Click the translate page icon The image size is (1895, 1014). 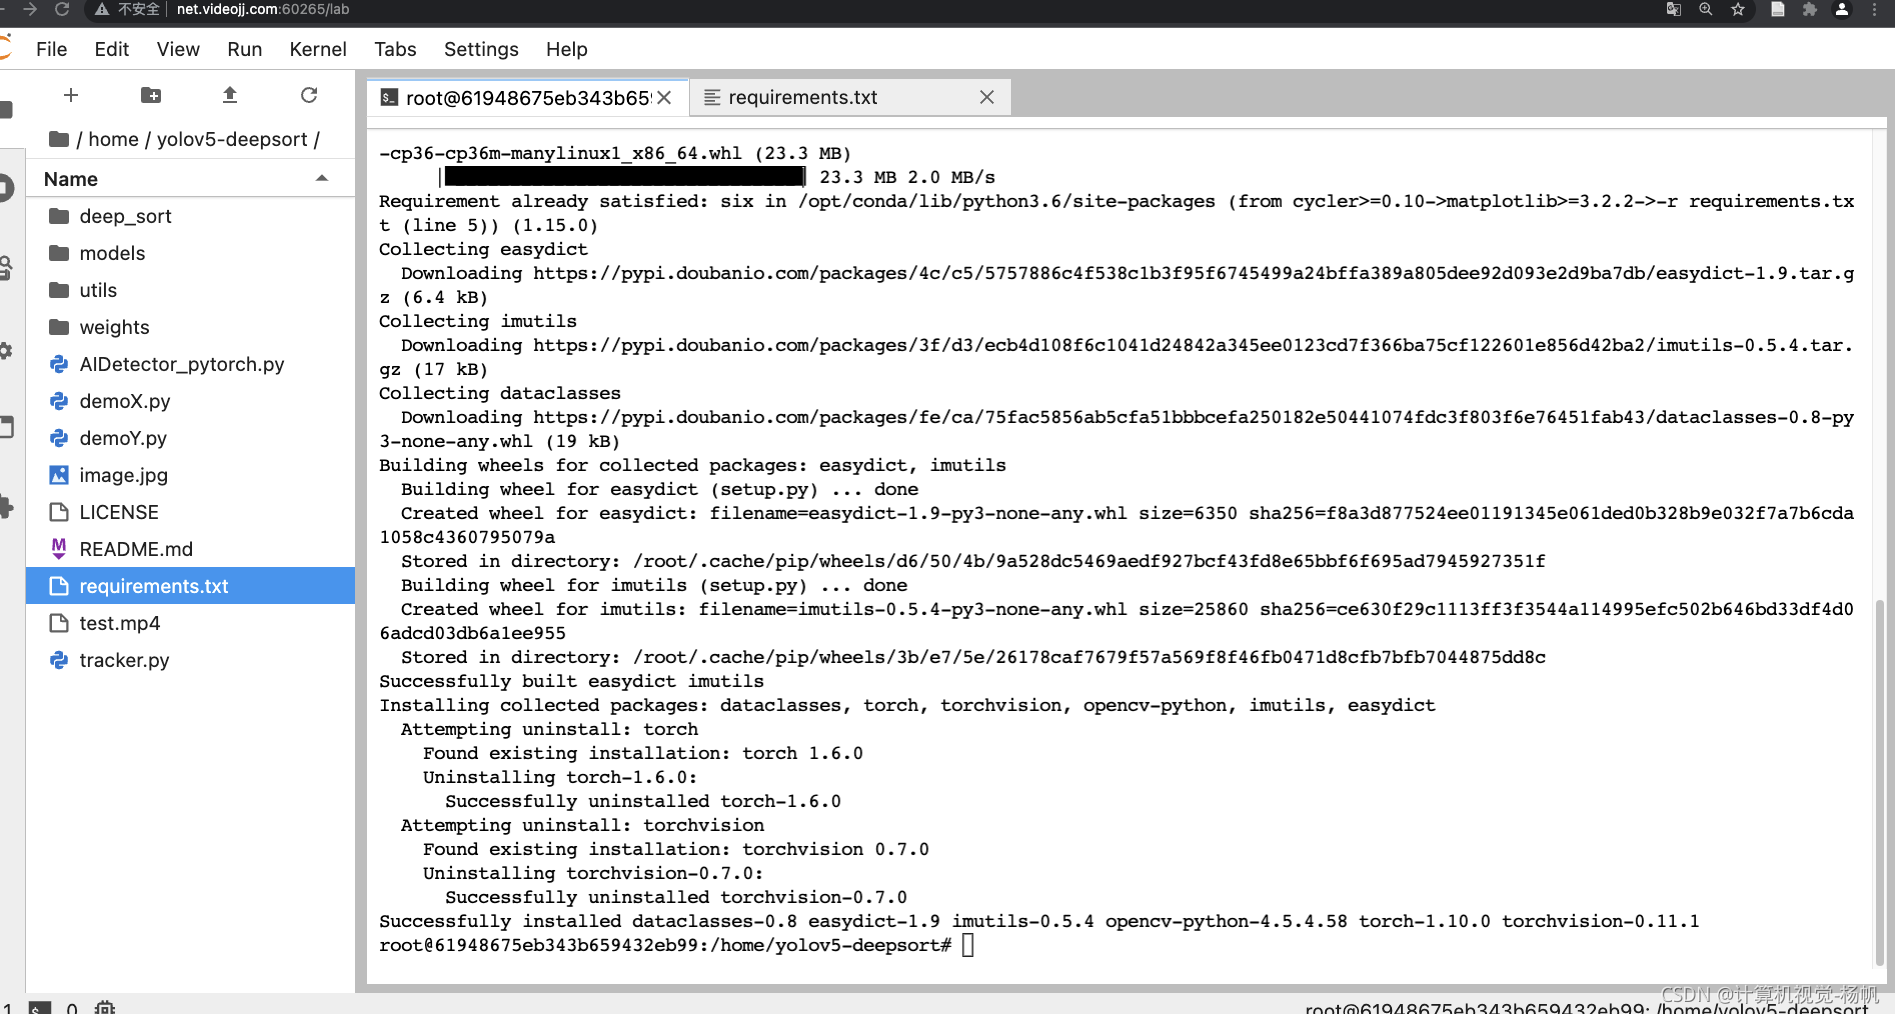pyautogui.click(x=1673, y=9)
